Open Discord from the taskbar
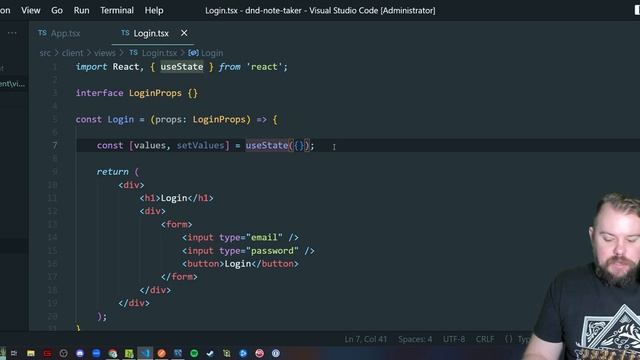This screenshot has width=640, height=360. [x=80, y=353]
